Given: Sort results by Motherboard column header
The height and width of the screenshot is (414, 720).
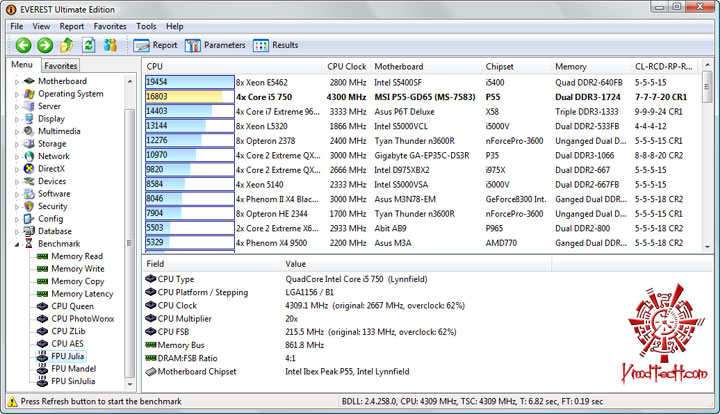Looking at the screenshot, I should coord(426,67).
